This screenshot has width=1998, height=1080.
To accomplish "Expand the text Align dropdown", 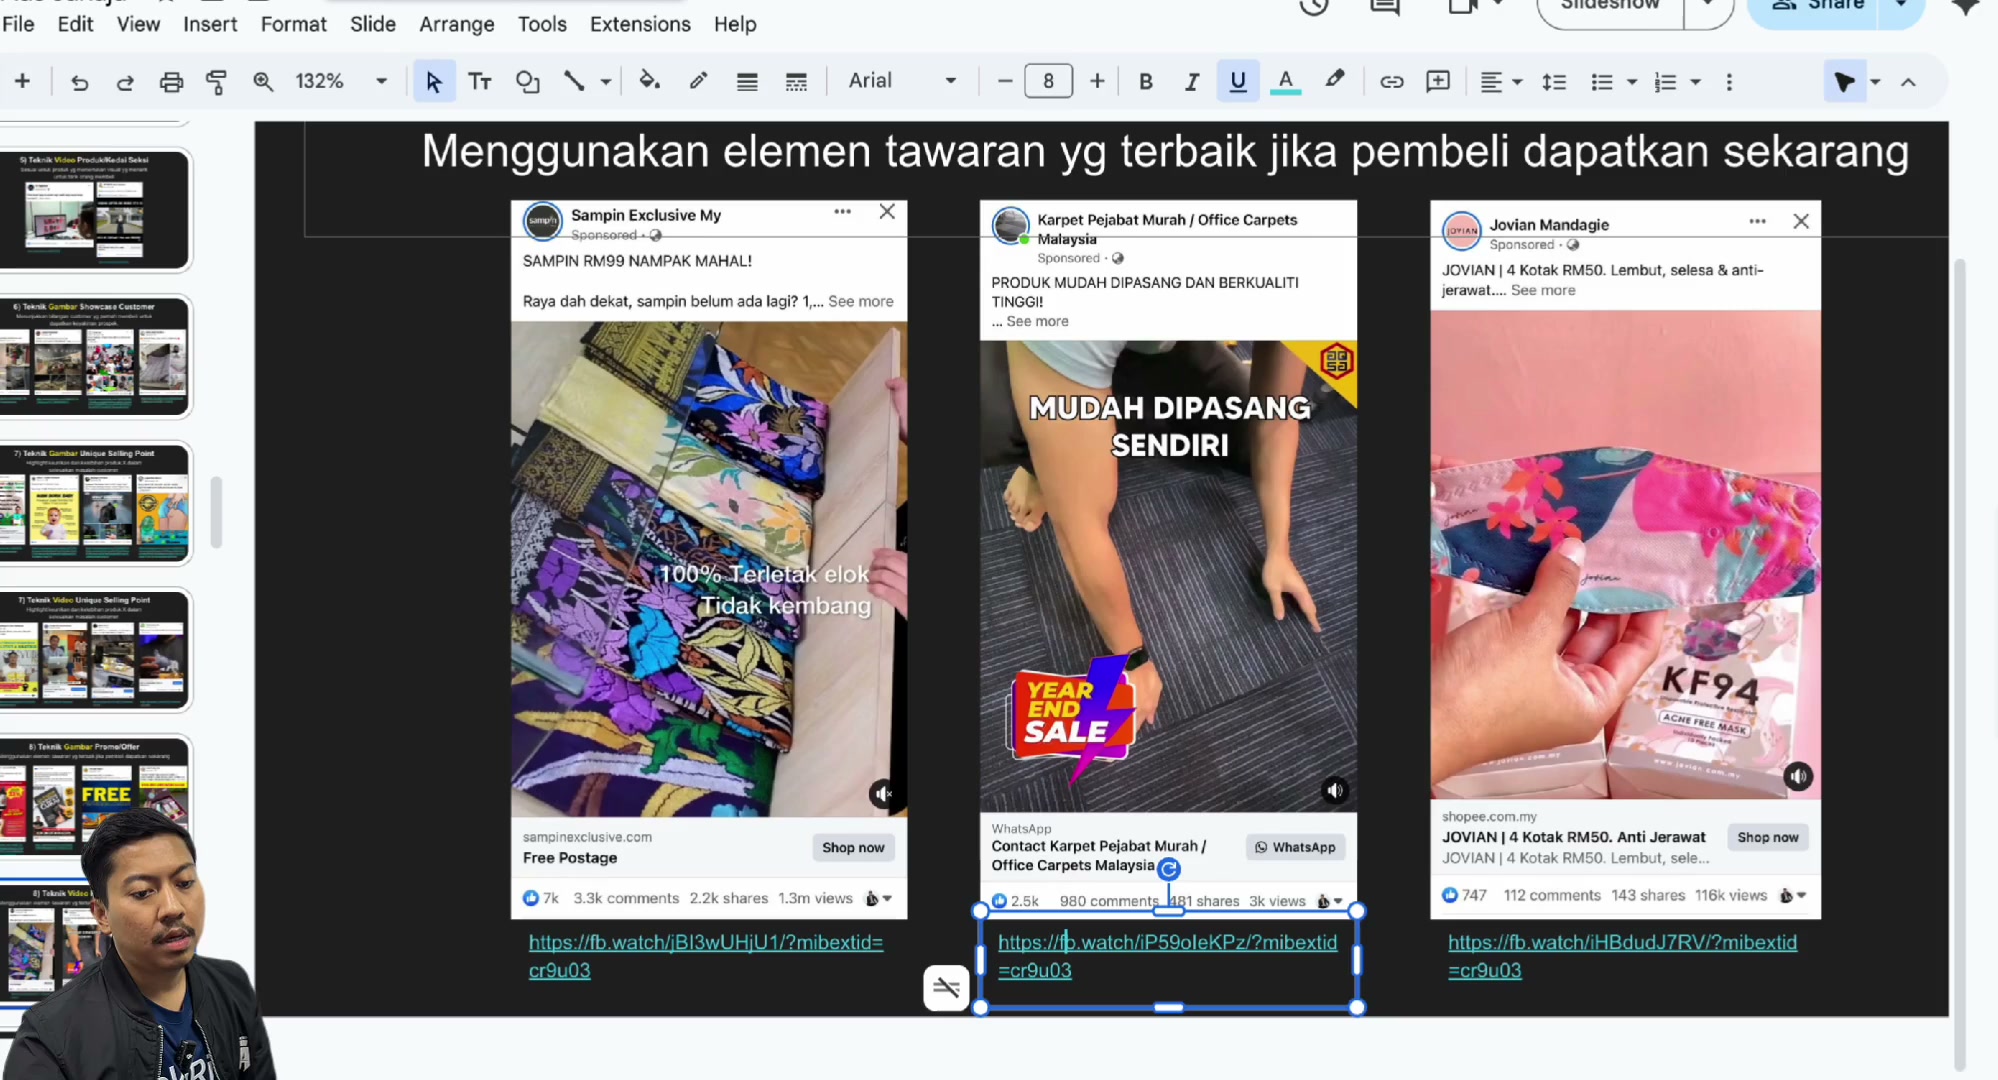I will click(1501, 82).
